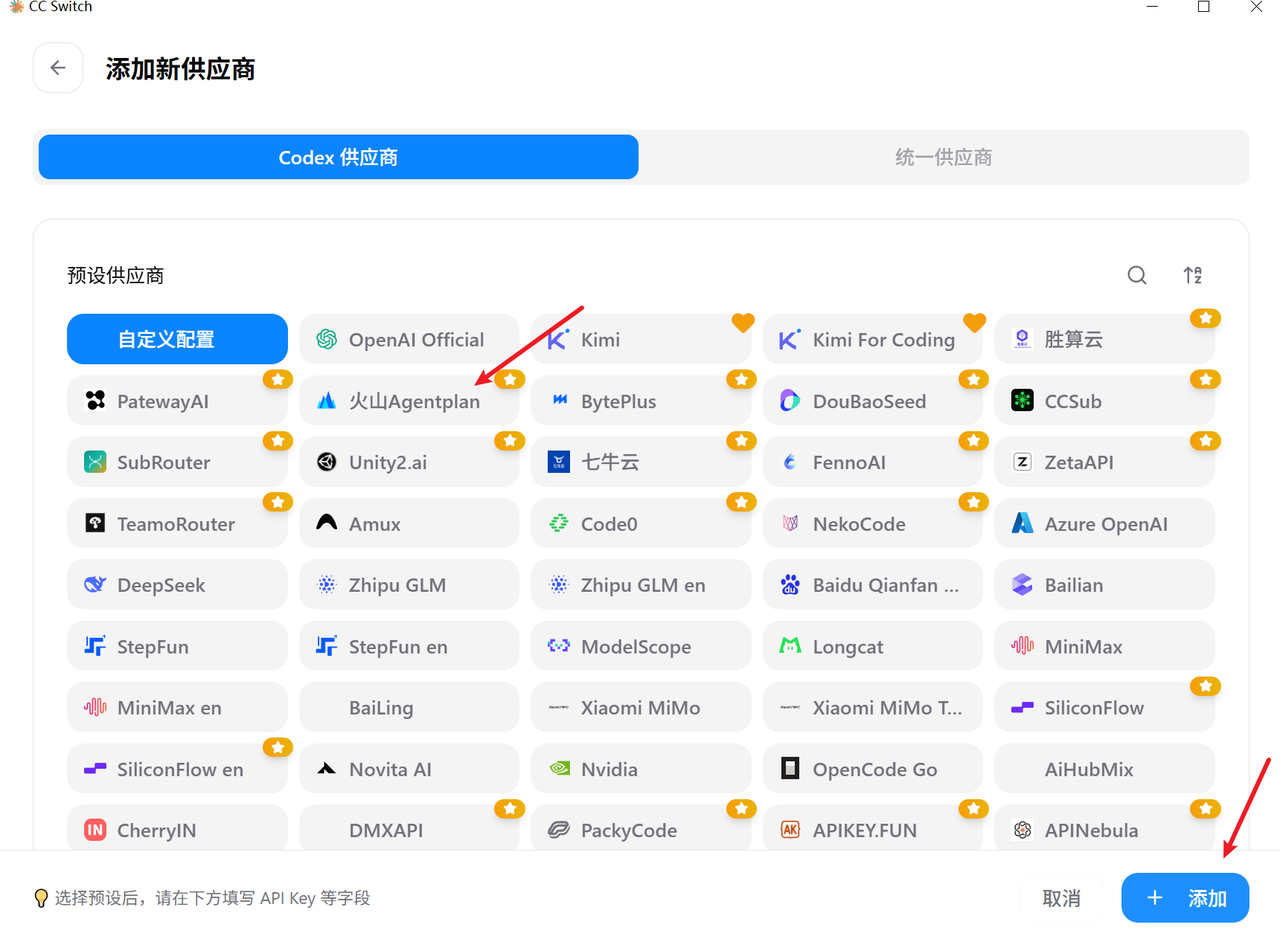Viewport: 1280px width, 939px height.
Task: Confirm with the 添加 button
Action: (1185, 898)
